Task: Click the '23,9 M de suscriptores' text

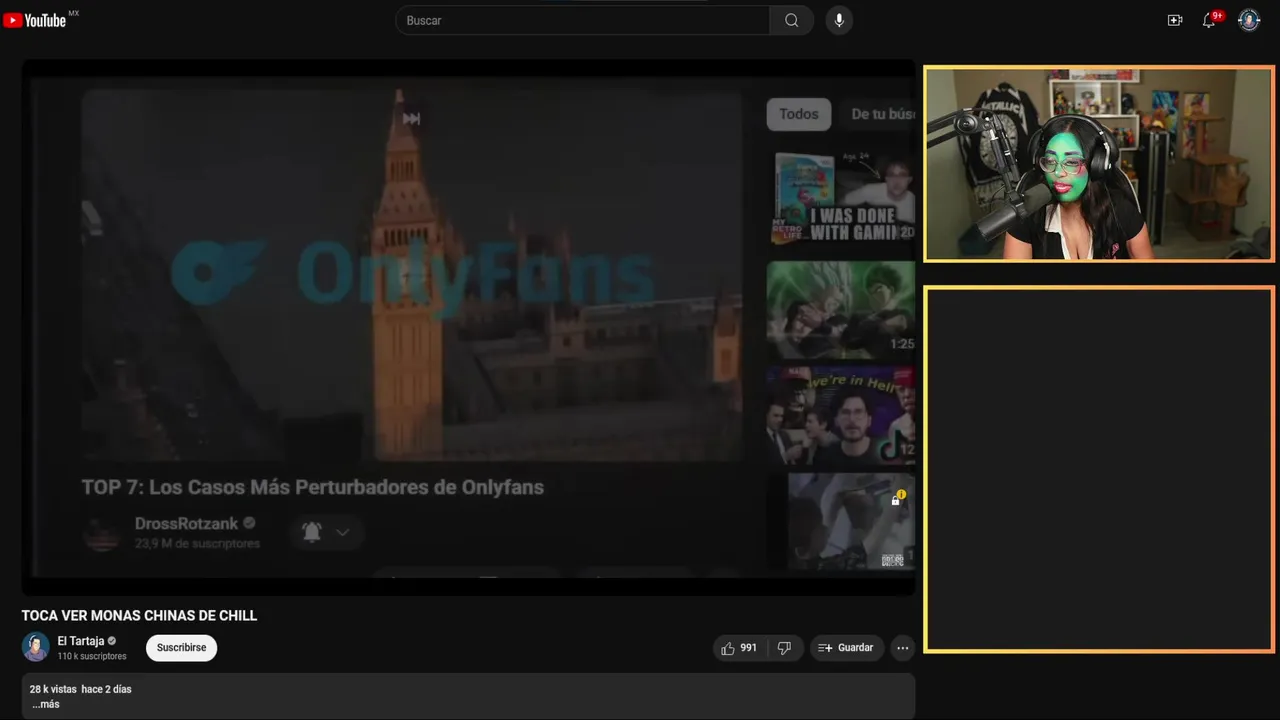Action: pos(198,543)
